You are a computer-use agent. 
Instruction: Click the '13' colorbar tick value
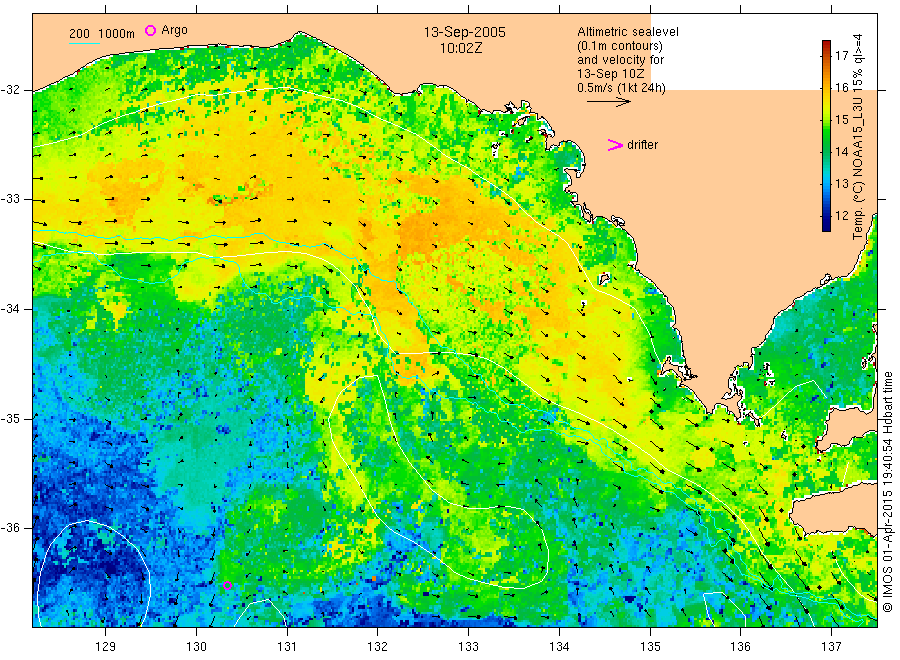[x=841, y=184]
